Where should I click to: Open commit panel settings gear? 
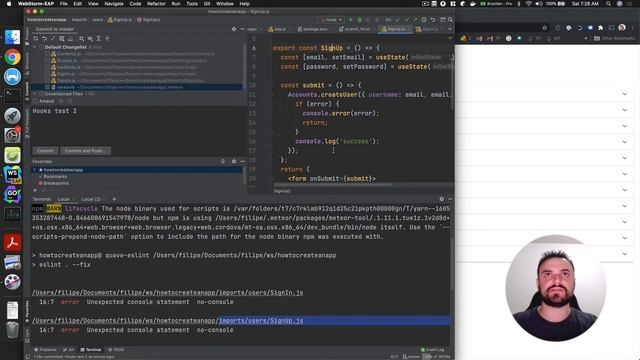(234, 29)
